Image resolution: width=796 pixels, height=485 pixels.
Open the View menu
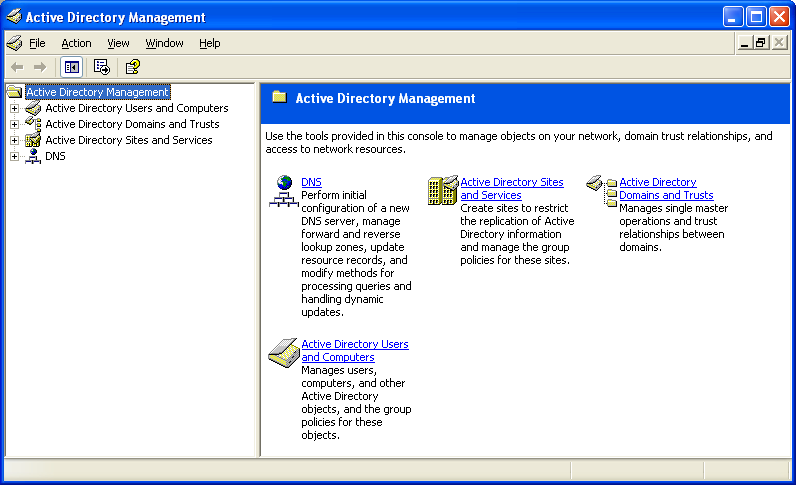[118, 43]
